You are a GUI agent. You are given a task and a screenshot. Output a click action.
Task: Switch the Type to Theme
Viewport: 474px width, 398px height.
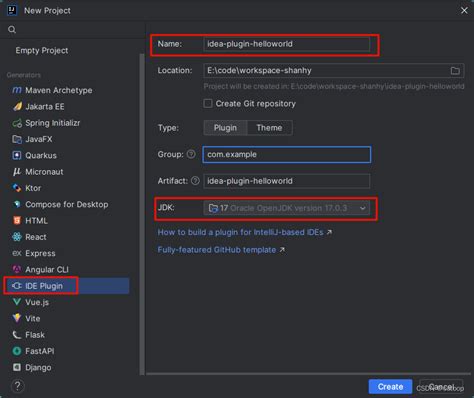click(x=269, y=128)
